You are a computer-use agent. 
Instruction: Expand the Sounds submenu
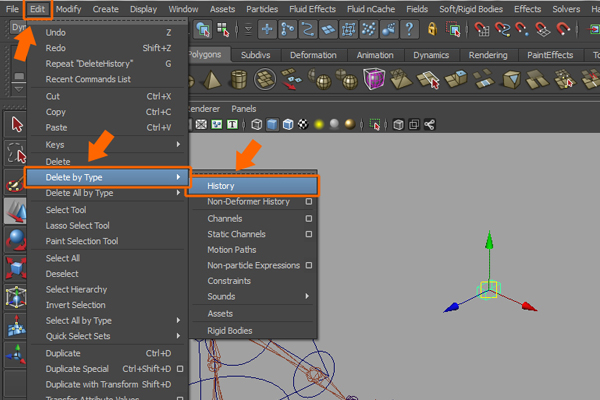[254, 296]
